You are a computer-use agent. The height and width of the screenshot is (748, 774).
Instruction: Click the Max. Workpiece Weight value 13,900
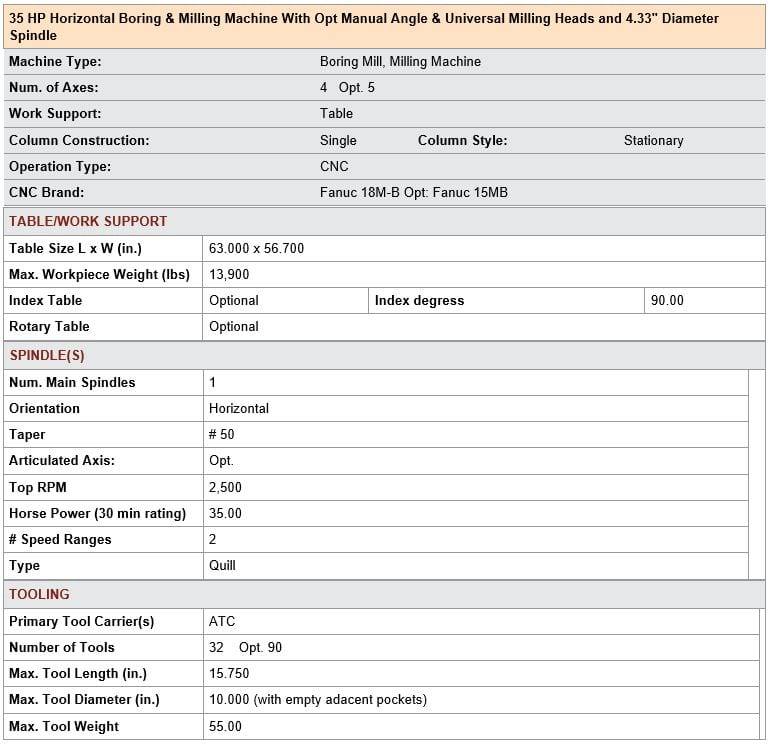tap(229, 274)
